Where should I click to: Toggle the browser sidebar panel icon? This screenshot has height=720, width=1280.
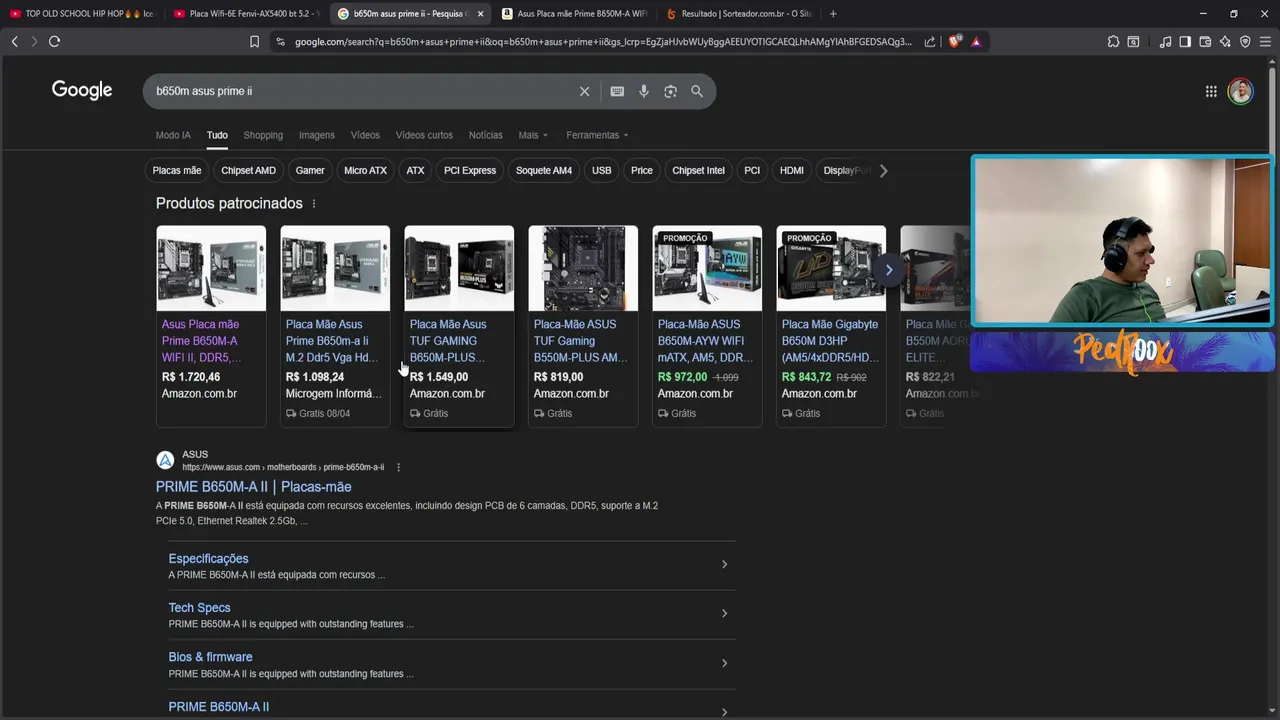(1185, 42)
